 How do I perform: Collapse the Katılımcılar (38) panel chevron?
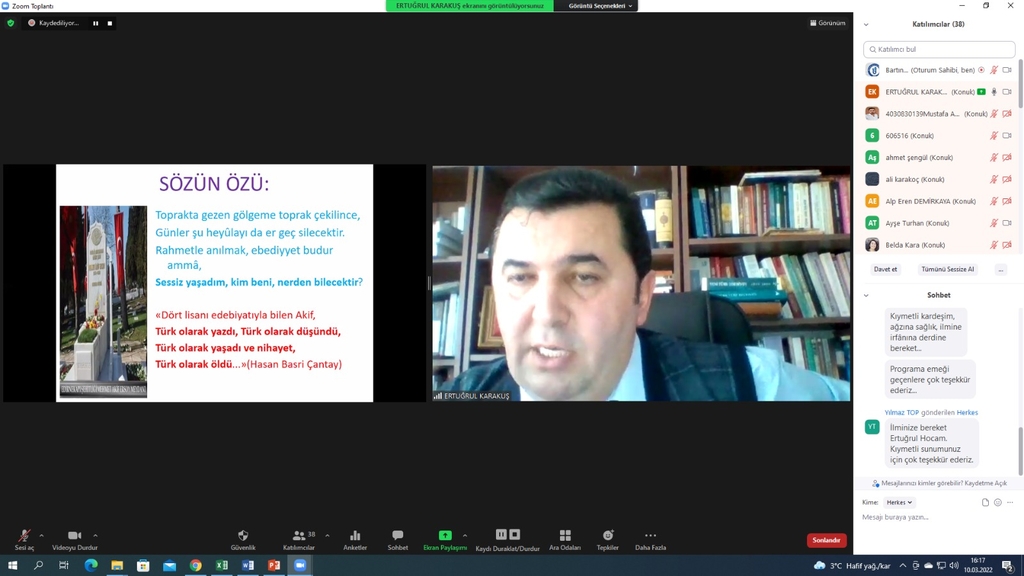tap(866, 24)
